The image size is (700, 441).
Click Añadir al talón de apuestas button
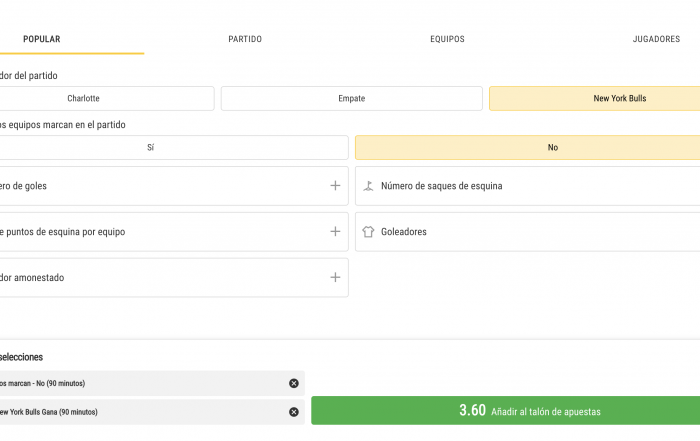tap(505, 410)
